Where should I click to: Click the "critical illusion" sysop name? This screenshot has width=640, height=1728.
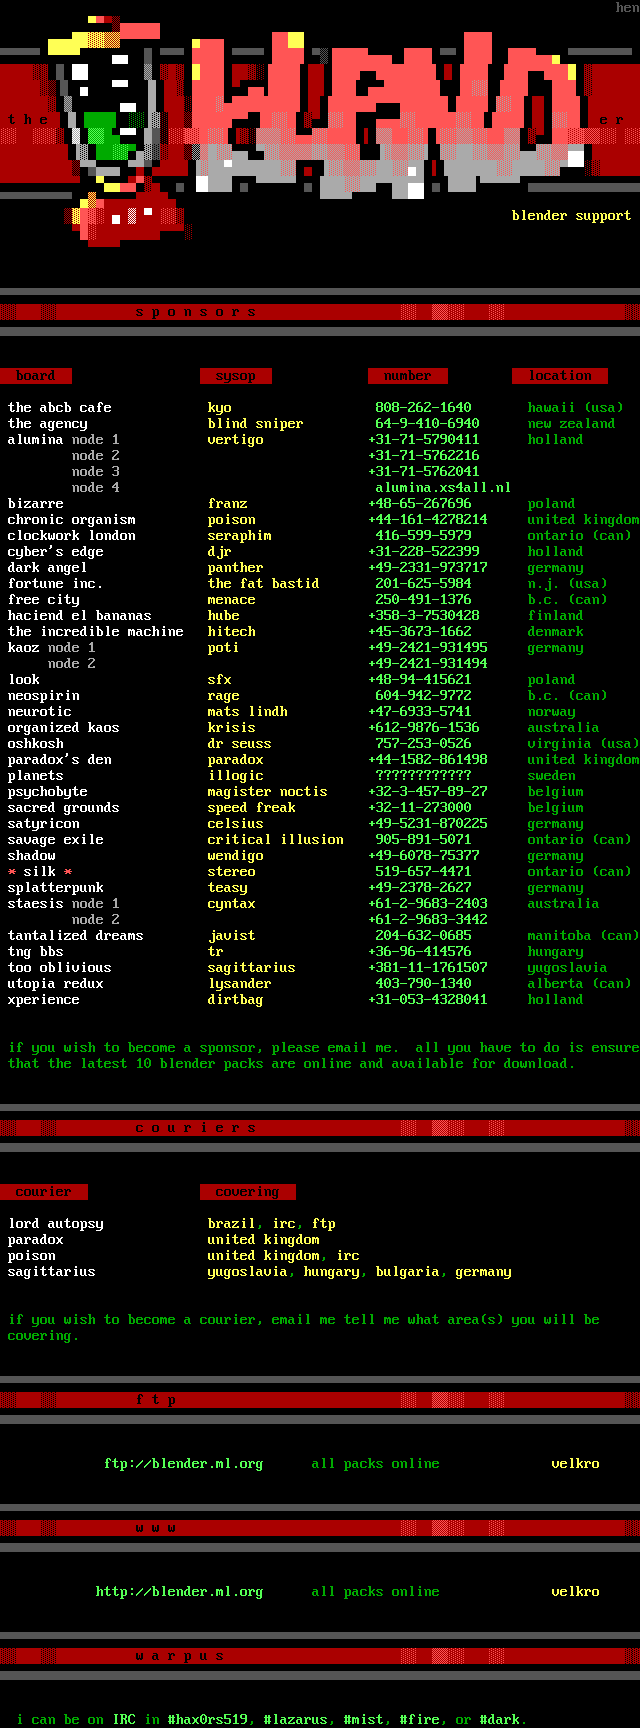[275, 840]
